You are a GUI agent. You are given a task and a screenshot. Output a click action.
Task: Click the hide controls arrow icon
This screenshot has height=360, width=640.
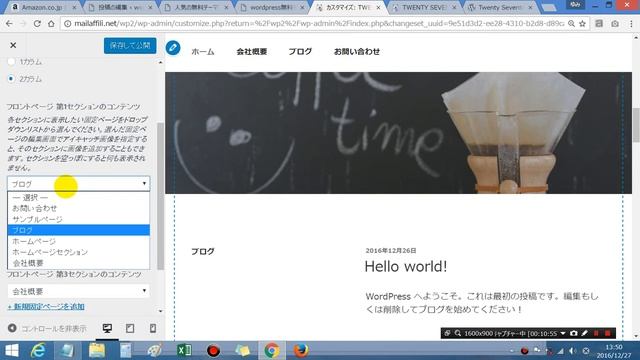click(12, 328)
